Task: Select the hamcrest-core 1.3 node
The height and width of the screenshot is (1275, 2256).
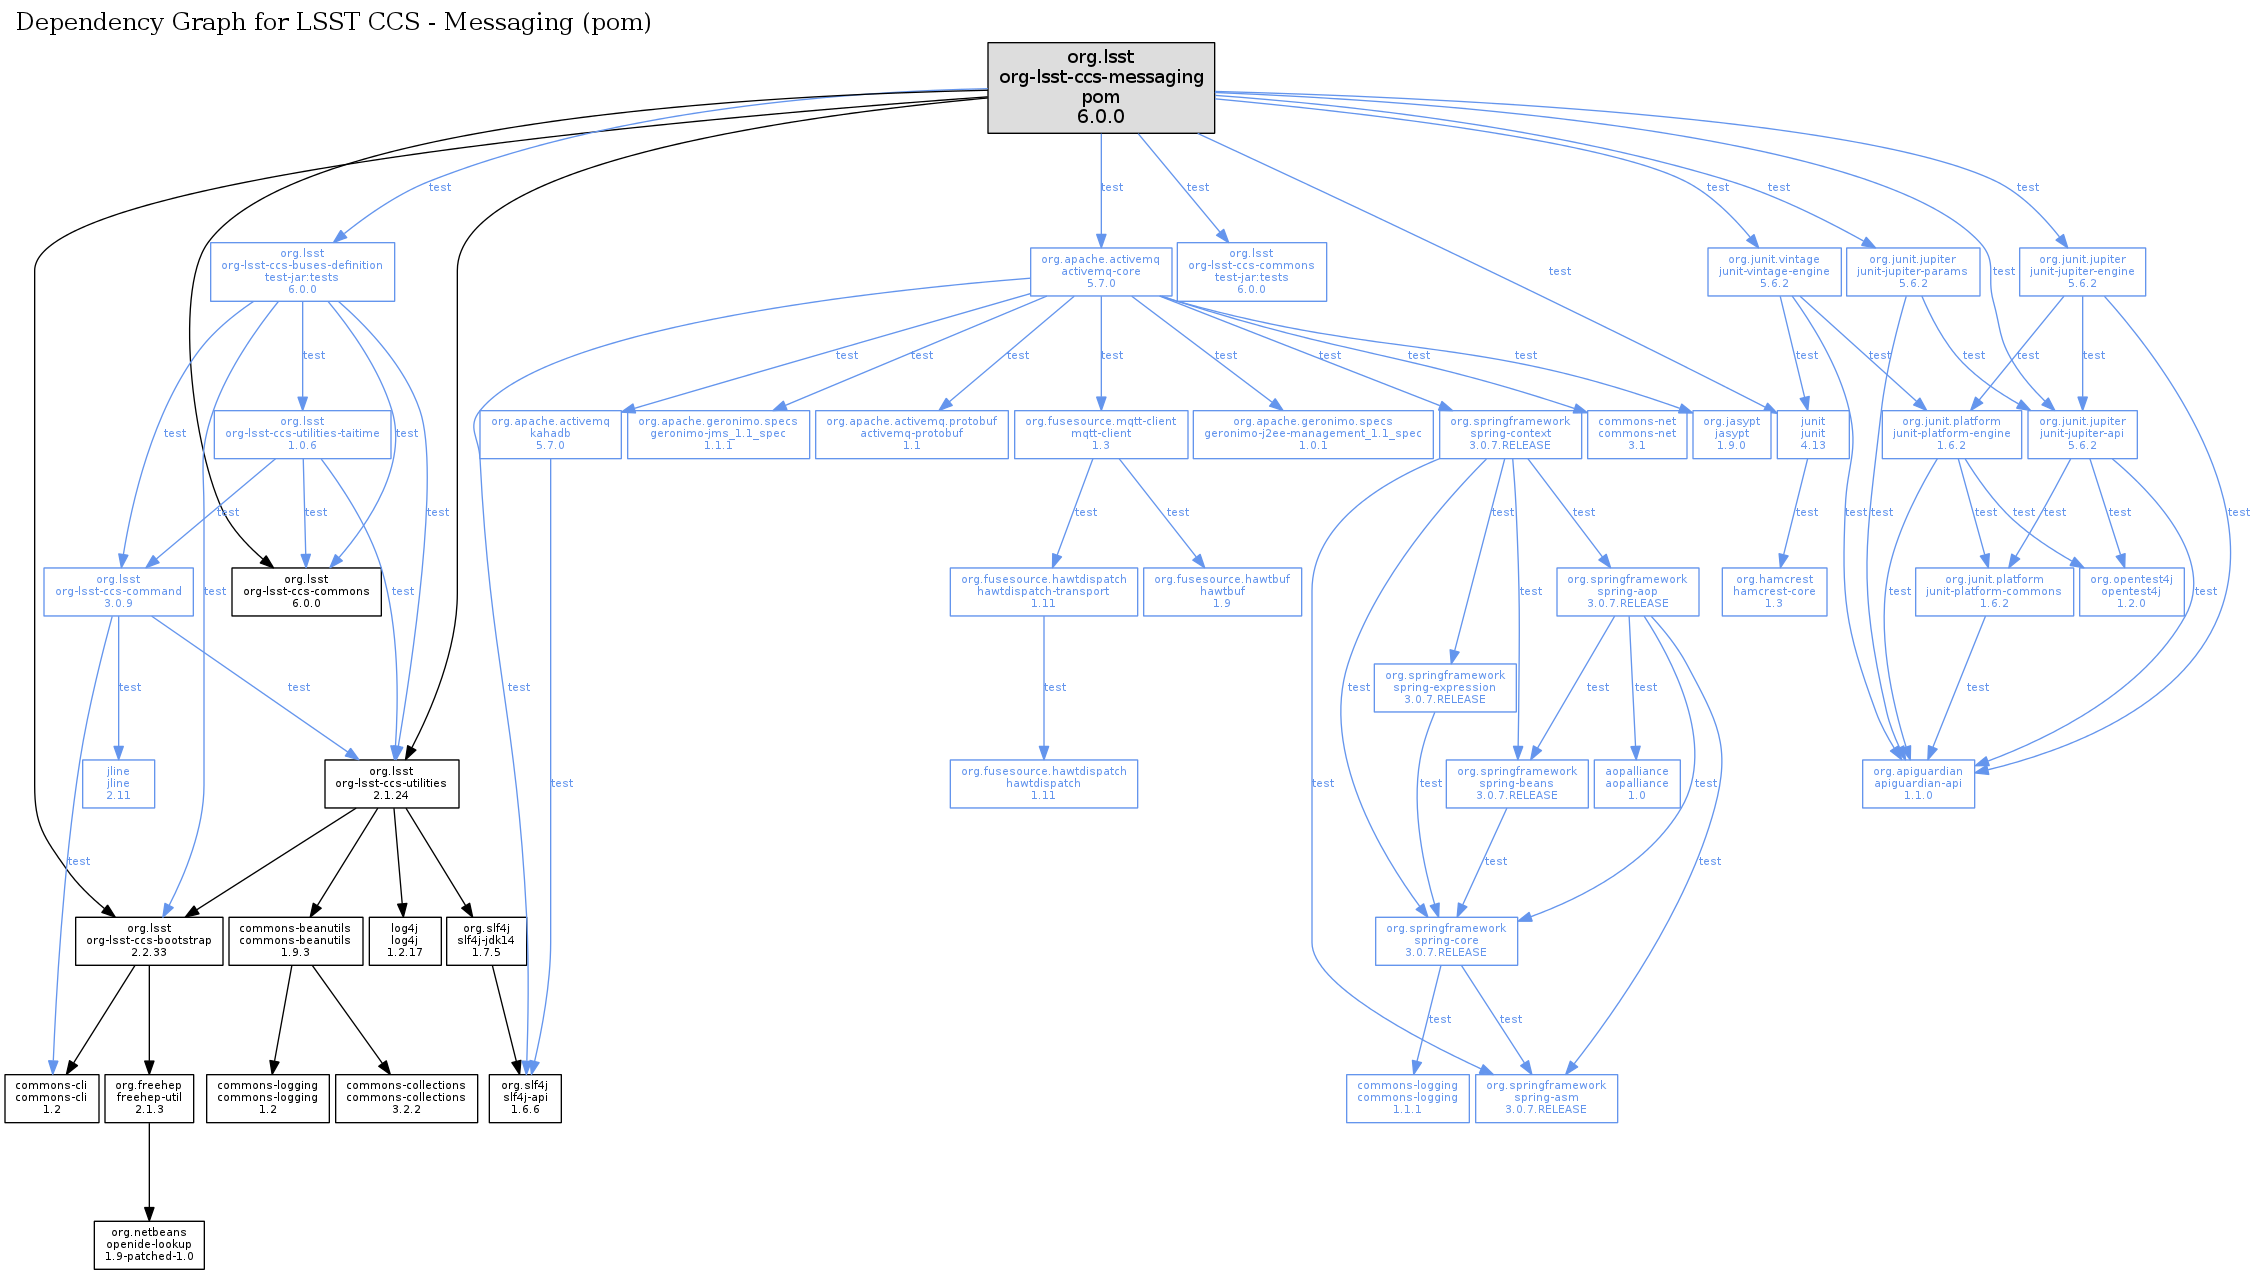Action: pos(1774,591)
